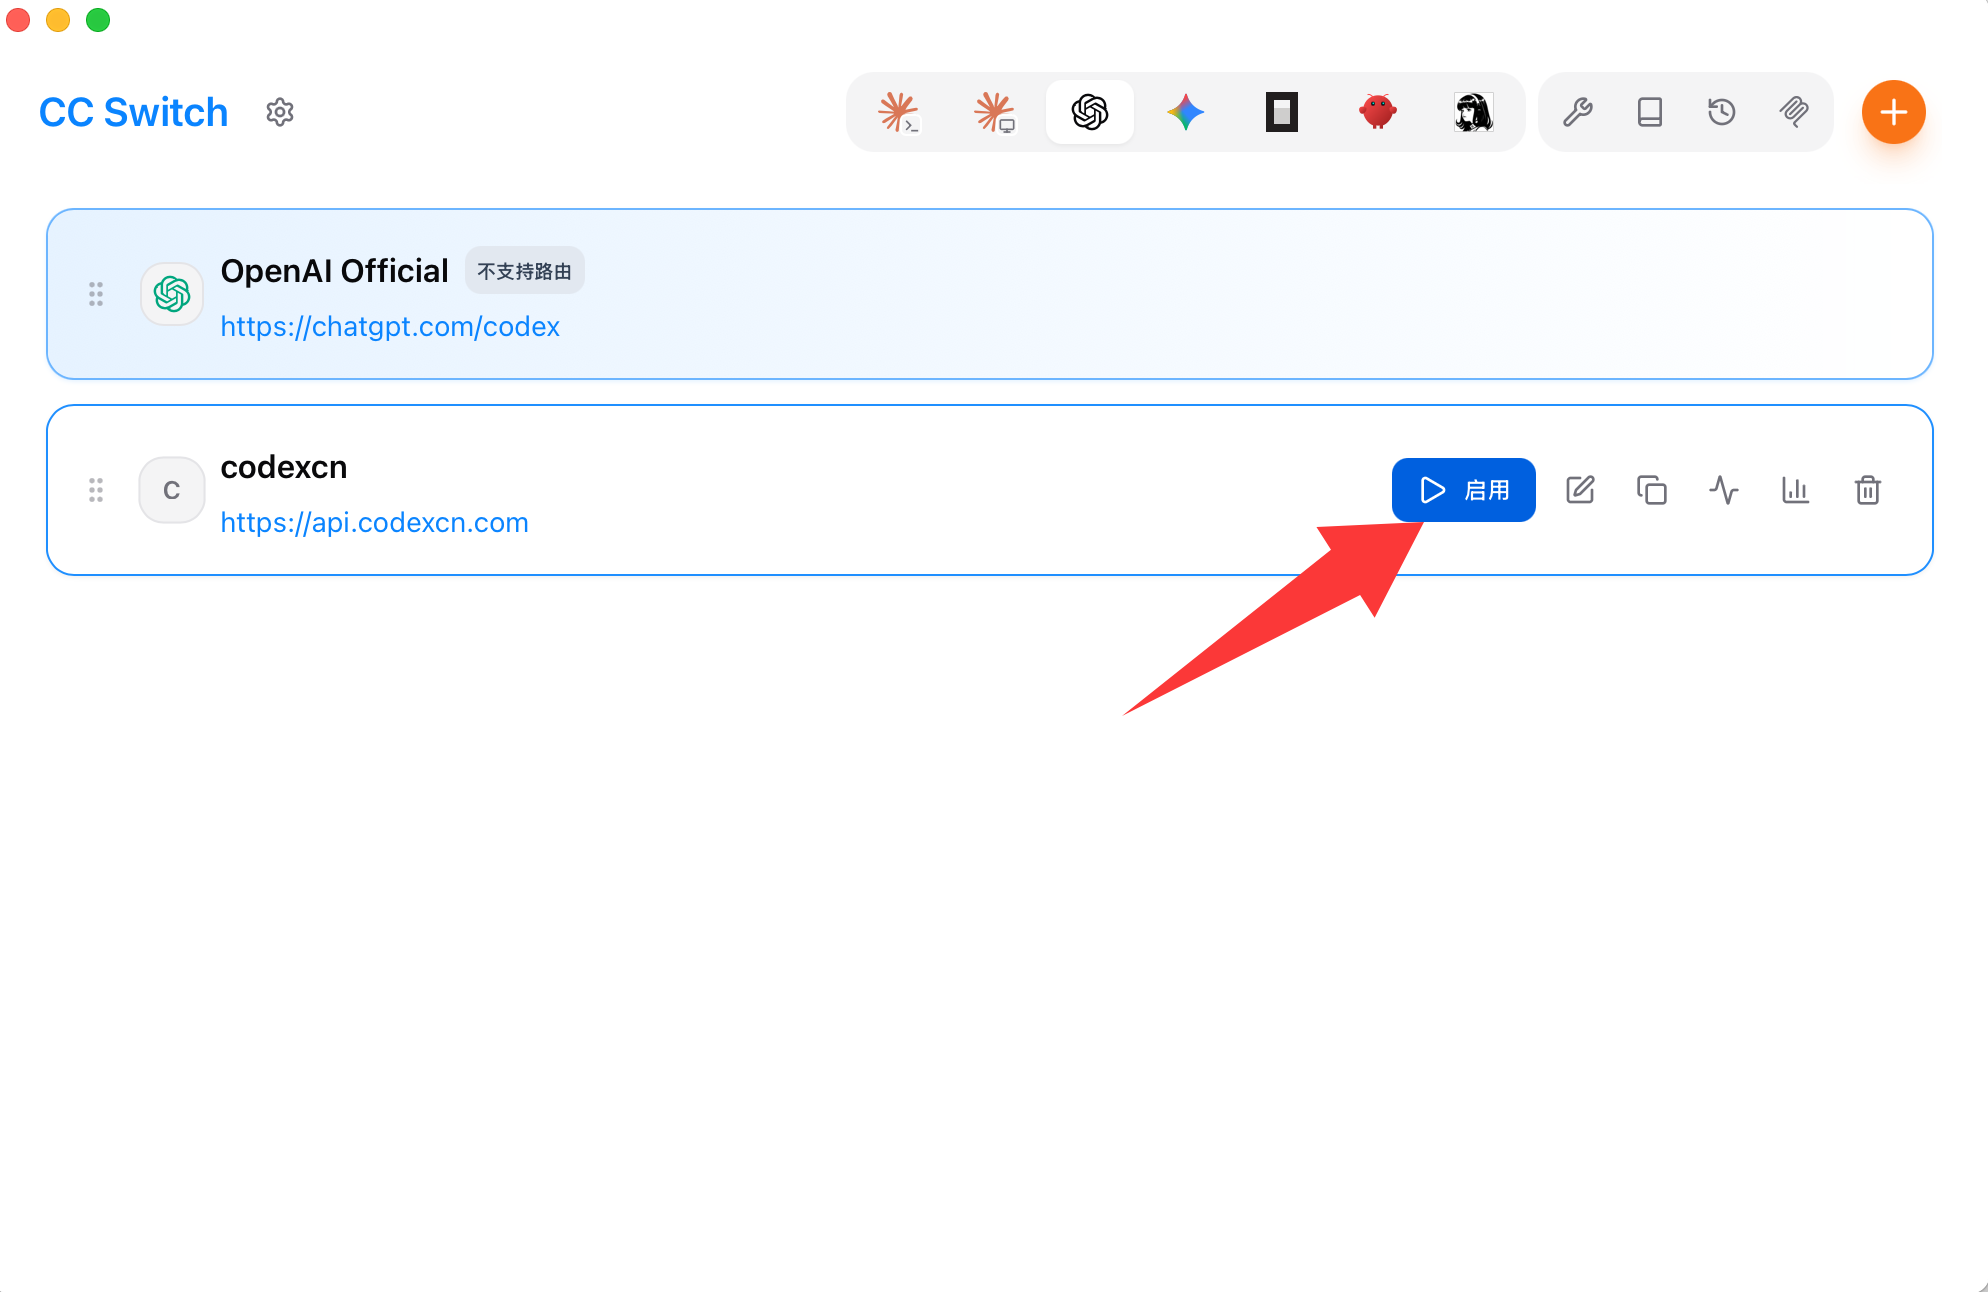This screenshot has height=1292, width=1988.
Task: Select the red bug app icon tab
Action: coord(1378,112)
